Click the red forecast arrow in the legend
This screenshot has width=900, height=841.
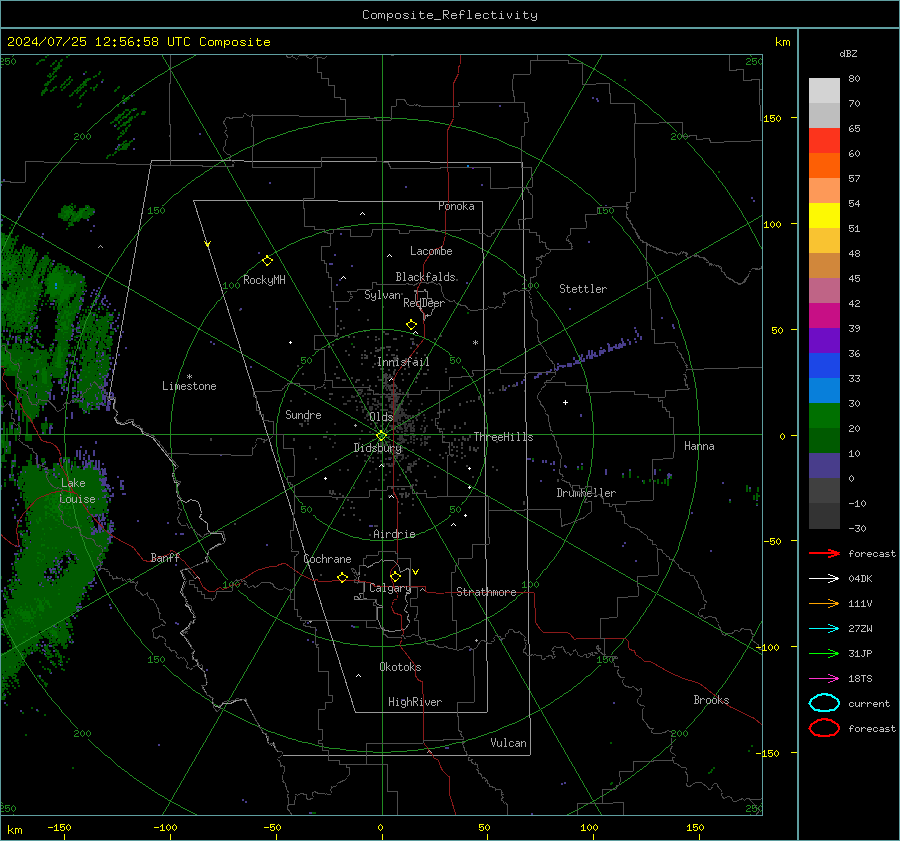point(824,553)
